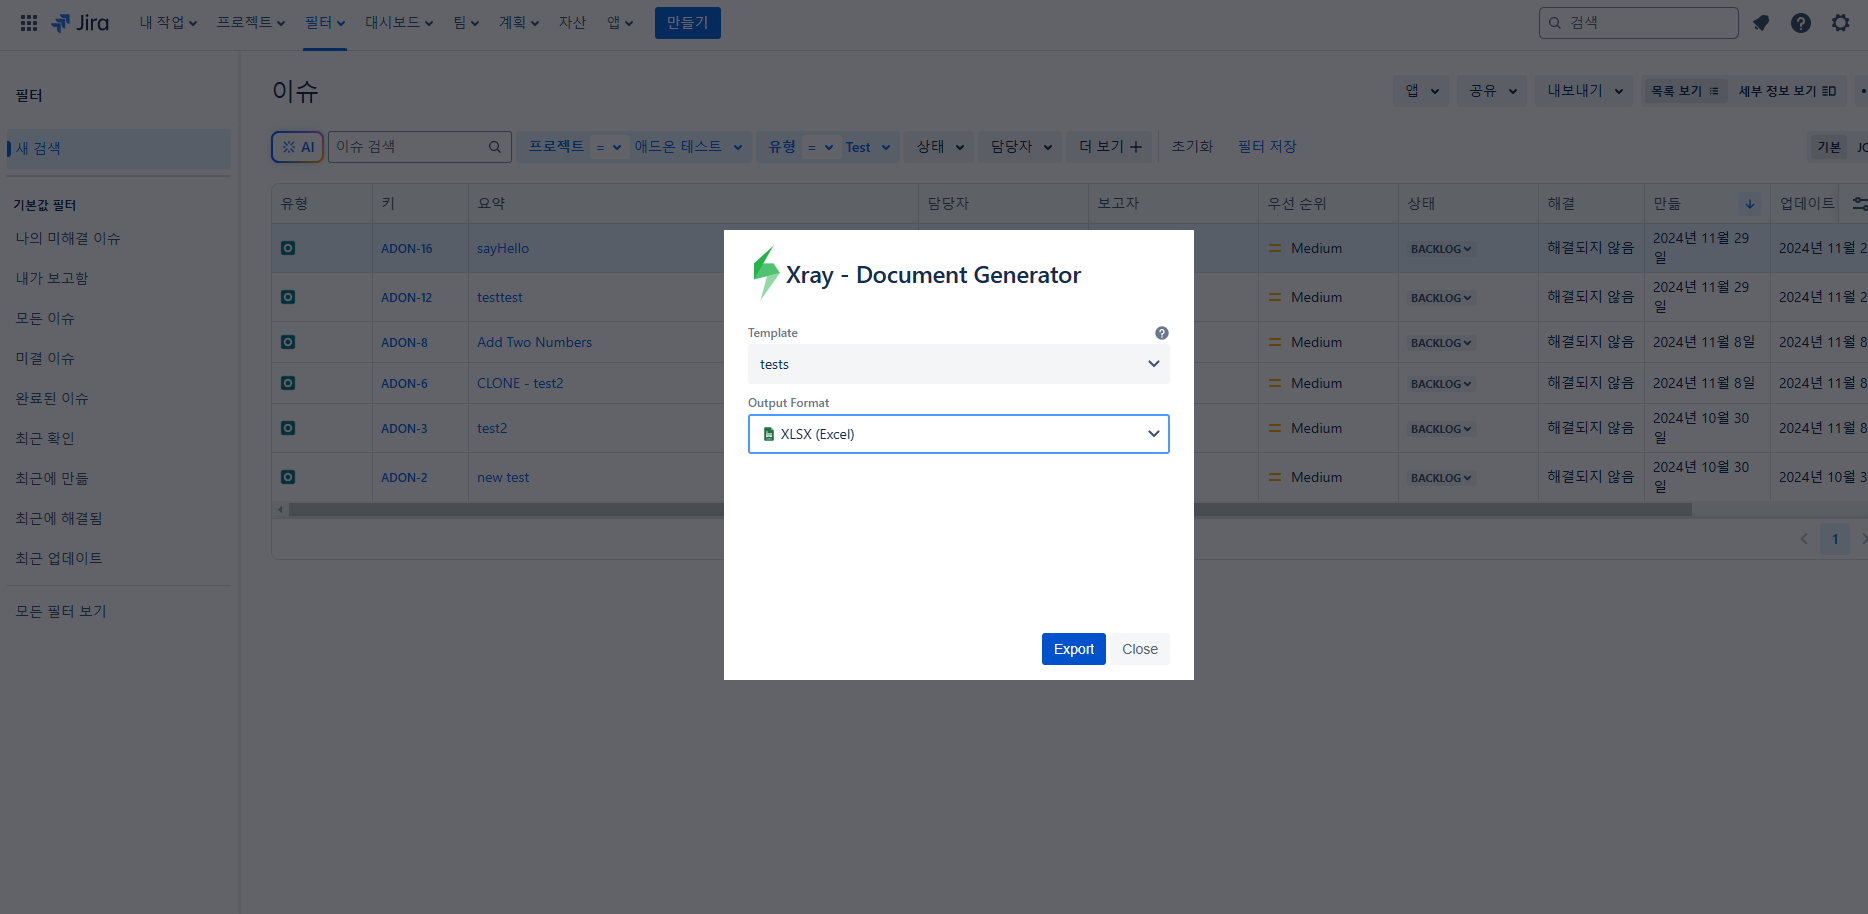Open the 앱 dropdown in the issue header

coord(1421,91)
